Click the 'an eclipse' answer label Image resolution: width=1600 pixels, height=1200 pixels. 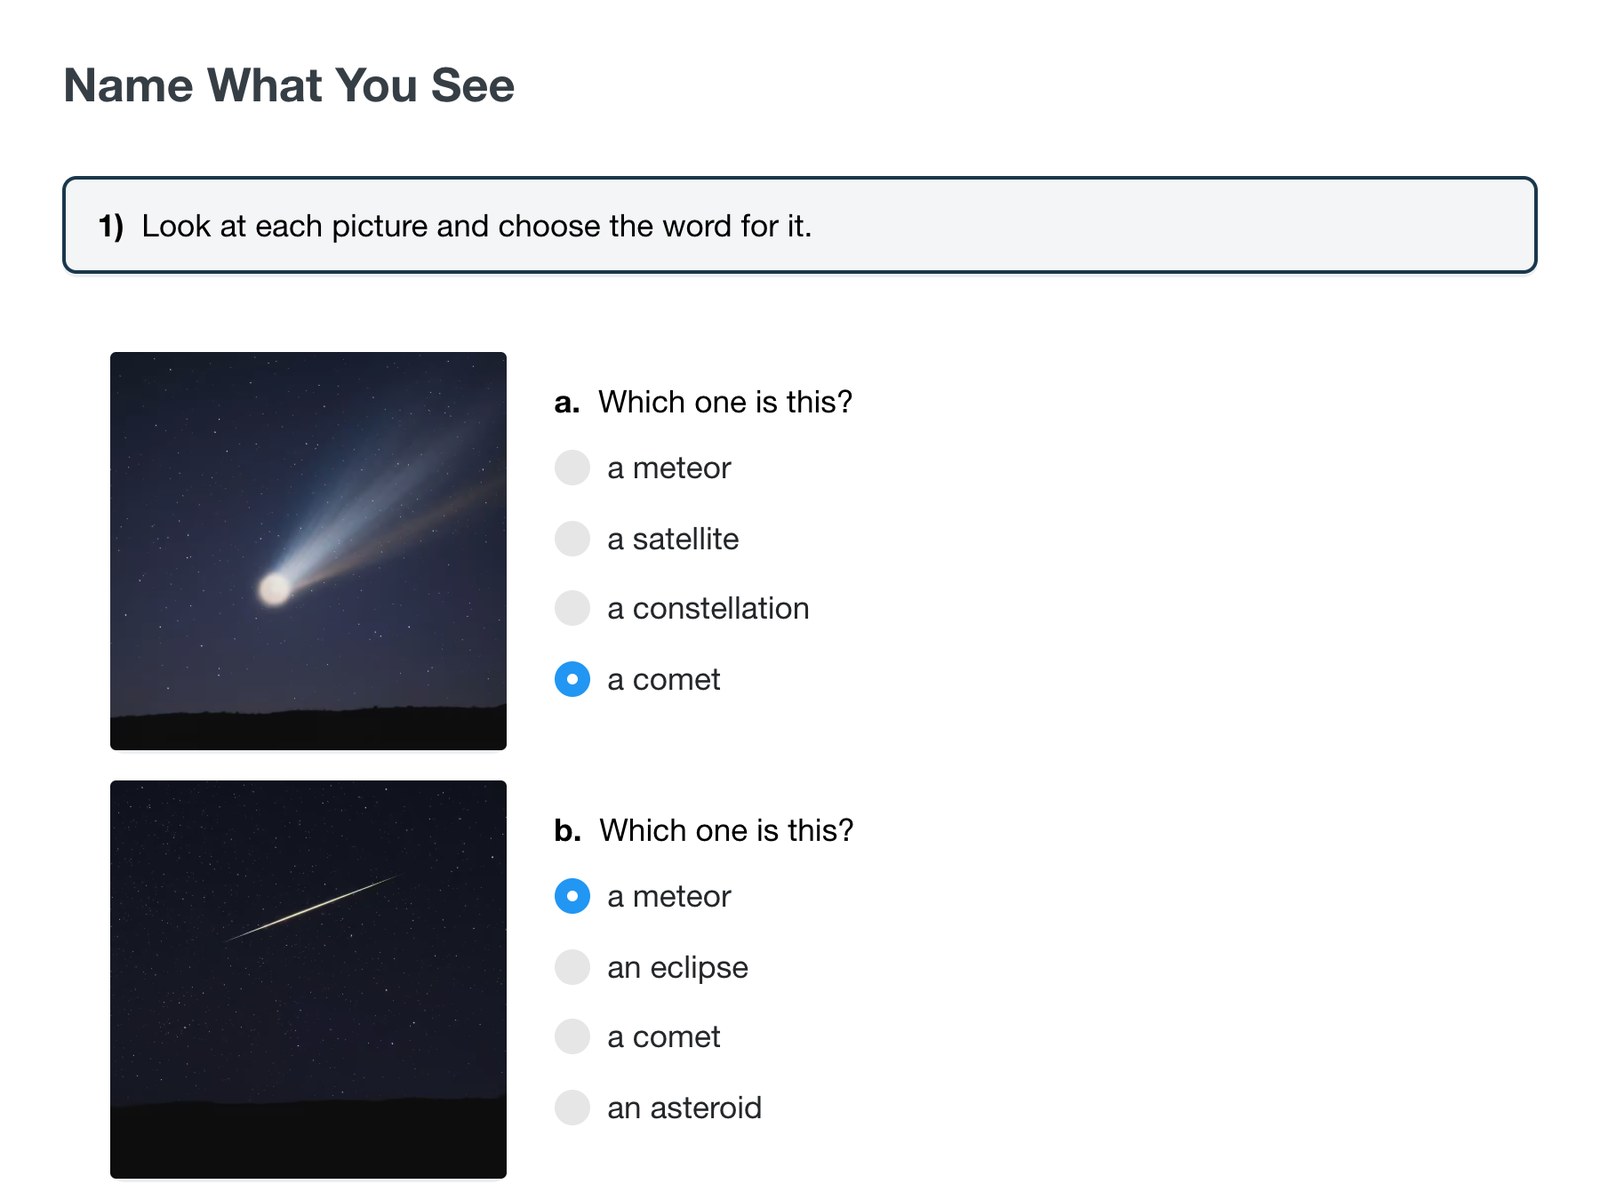(678, 968)
